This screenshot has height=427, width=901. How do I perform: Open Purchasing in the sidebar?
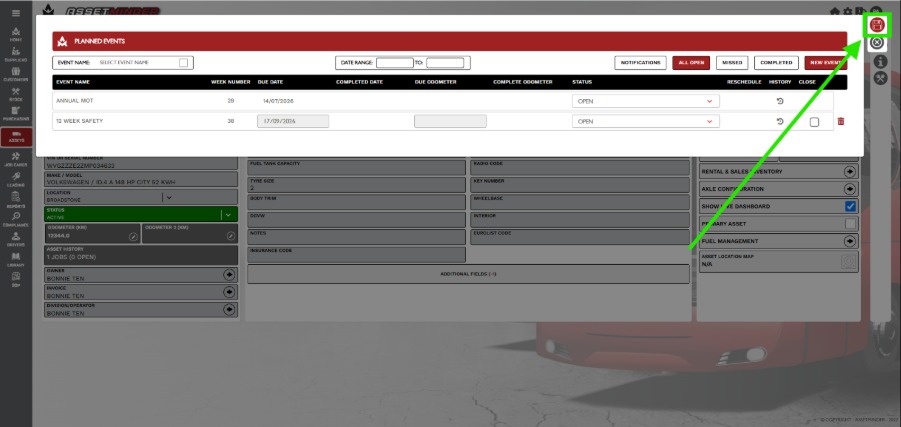[16, 114]
